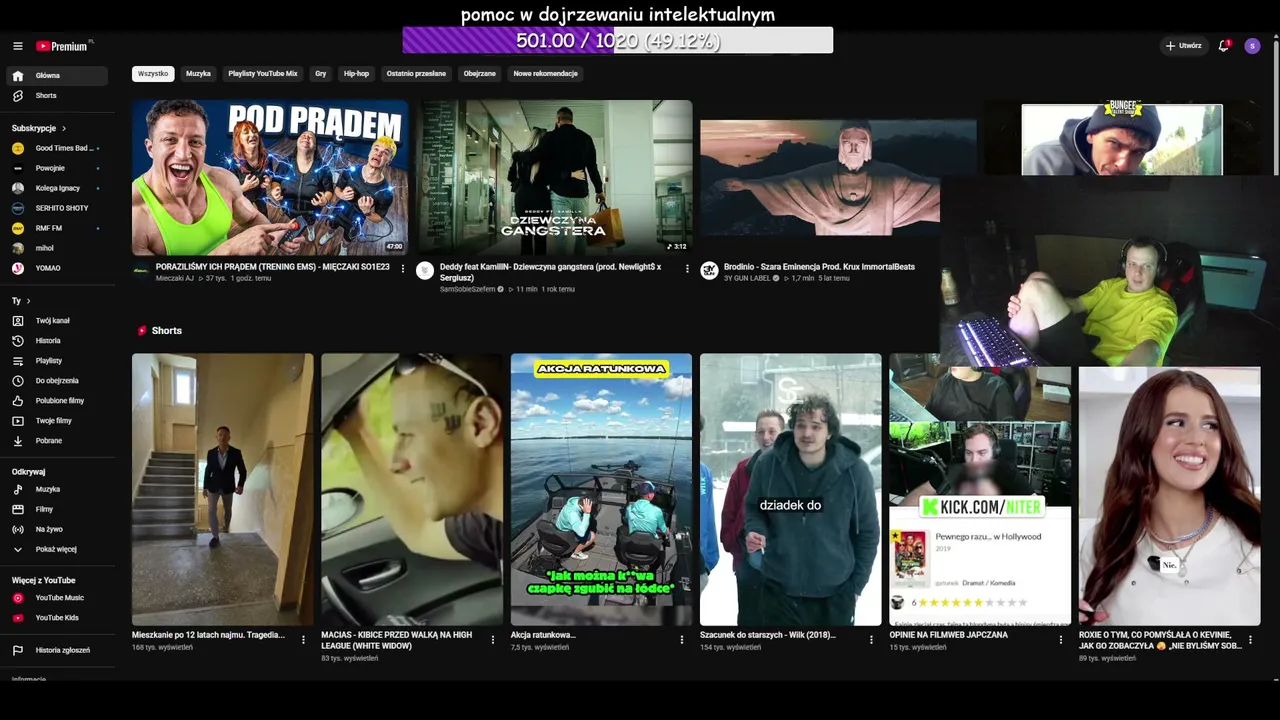
Task: Open the hamburger guide menu
Action: [x=17, y=46]
